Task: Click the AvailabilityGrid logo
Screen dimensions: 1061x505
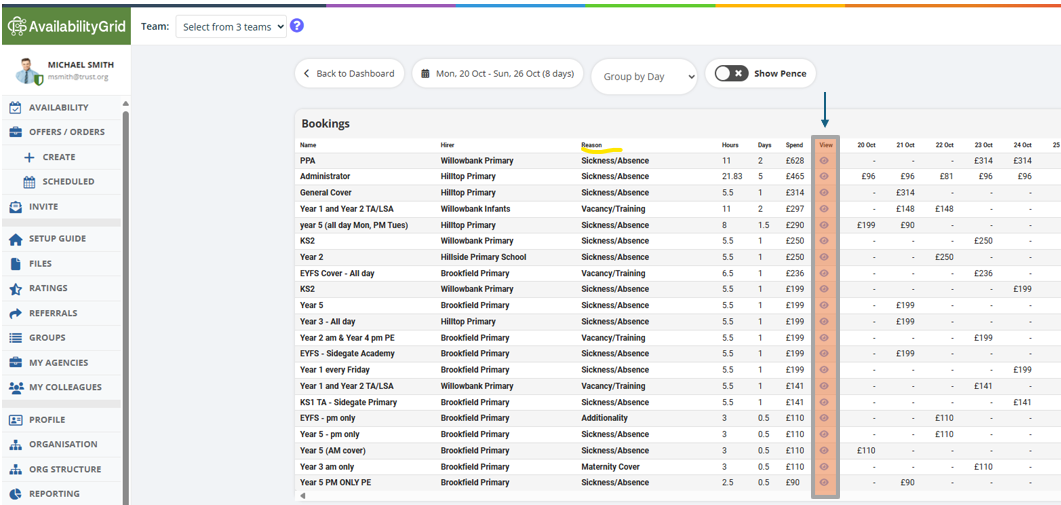Action: coord(66,26)
